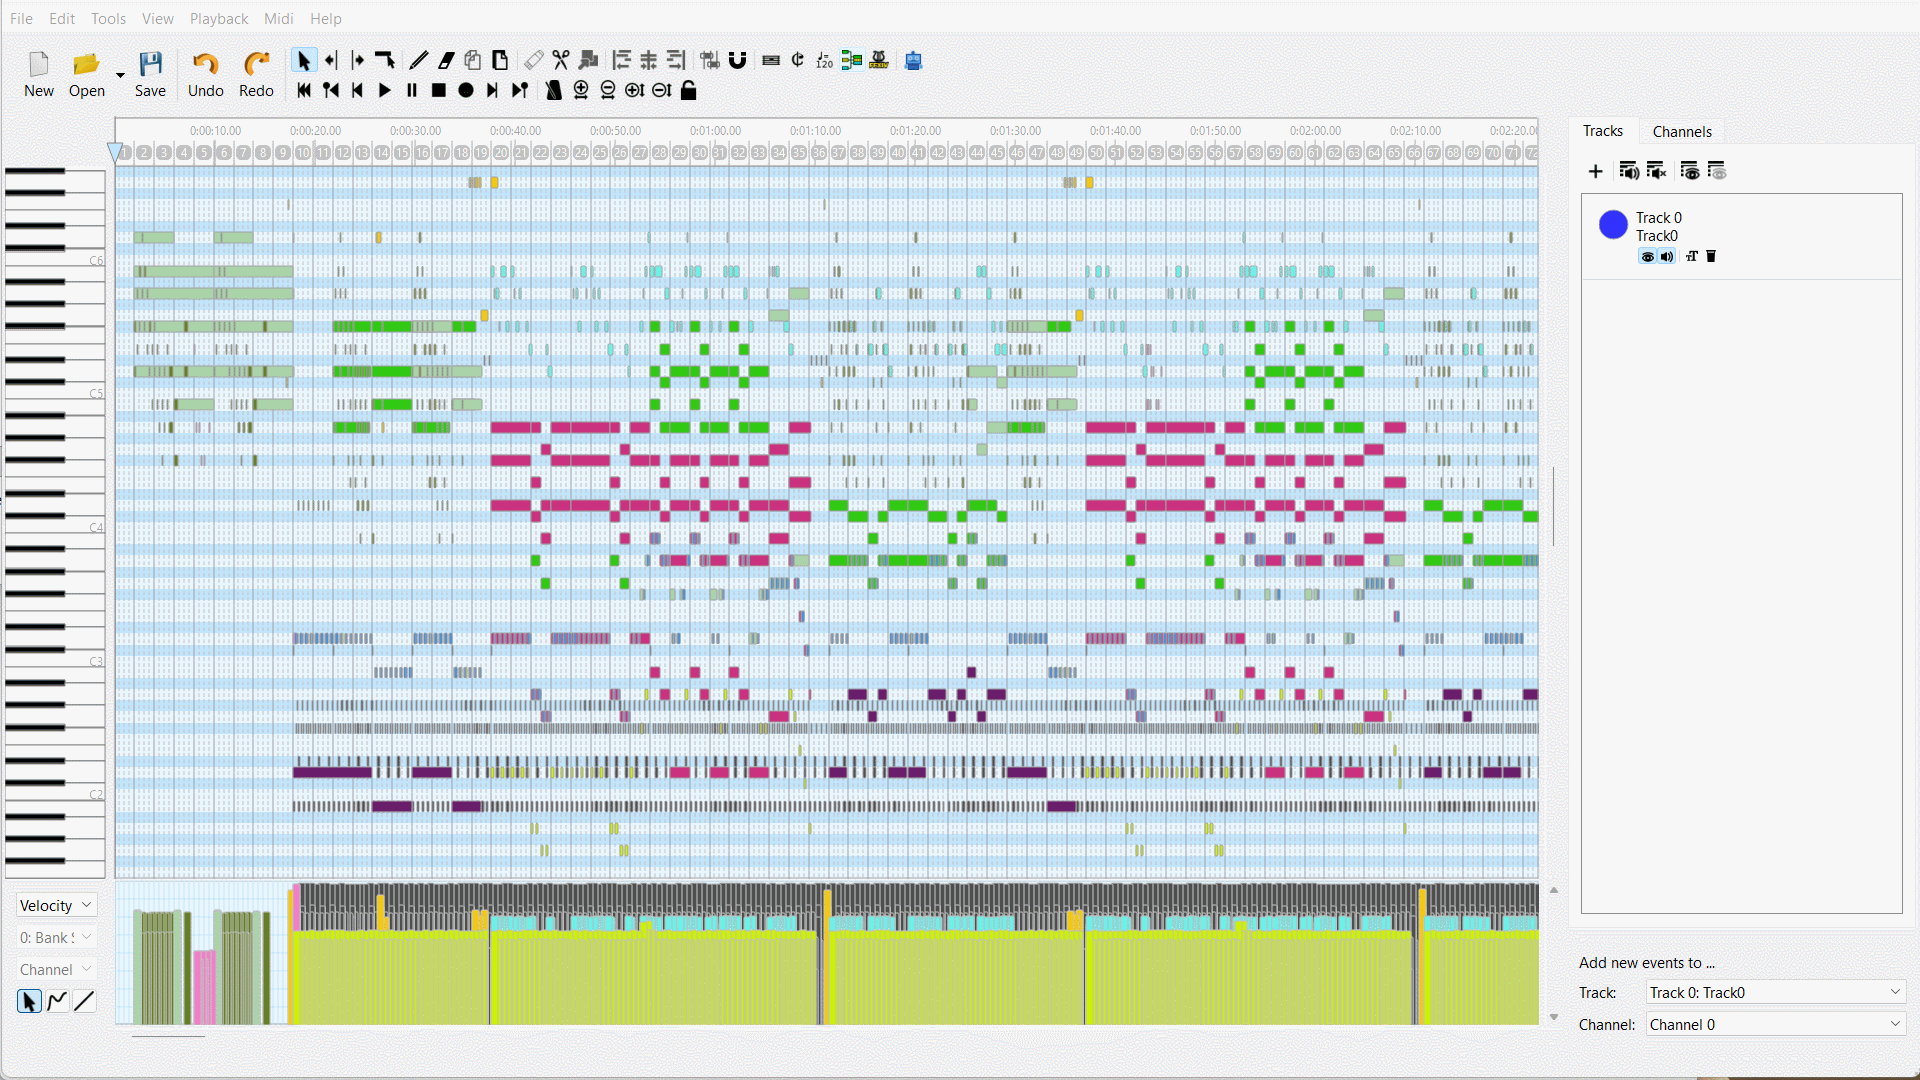Image resolution: width=1920 pixels, height=1080 pixels.
Task: Click the blue Track 0 color circle
Action: (x=1612, y=225)
